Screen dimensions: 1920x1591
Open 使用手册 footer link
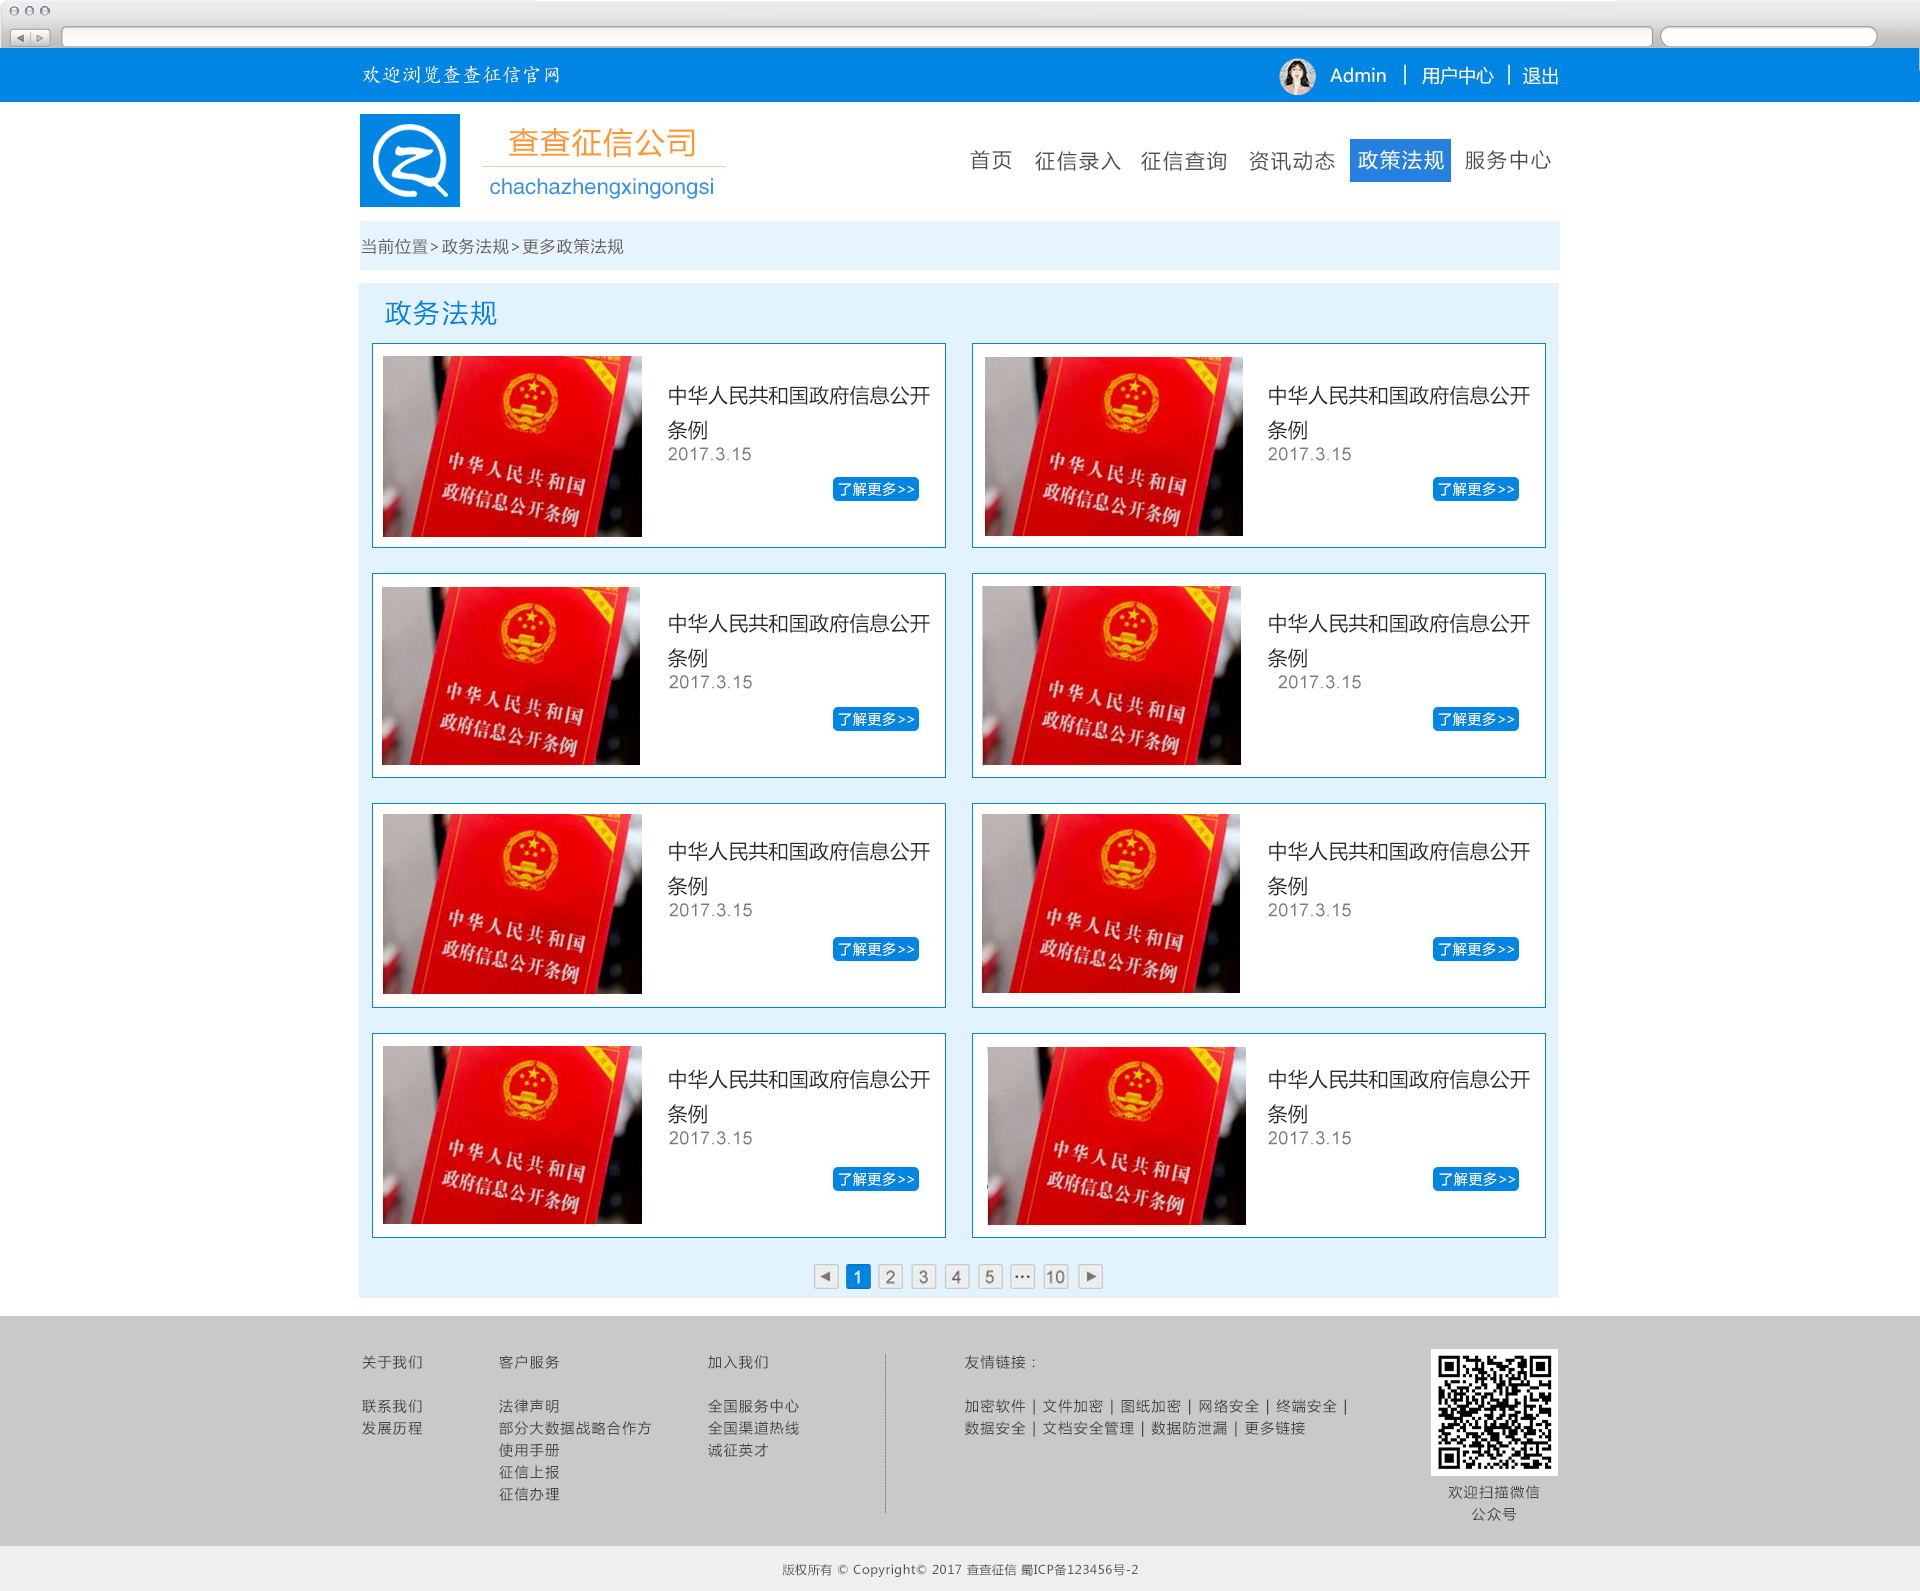(x=529, y=1450)
